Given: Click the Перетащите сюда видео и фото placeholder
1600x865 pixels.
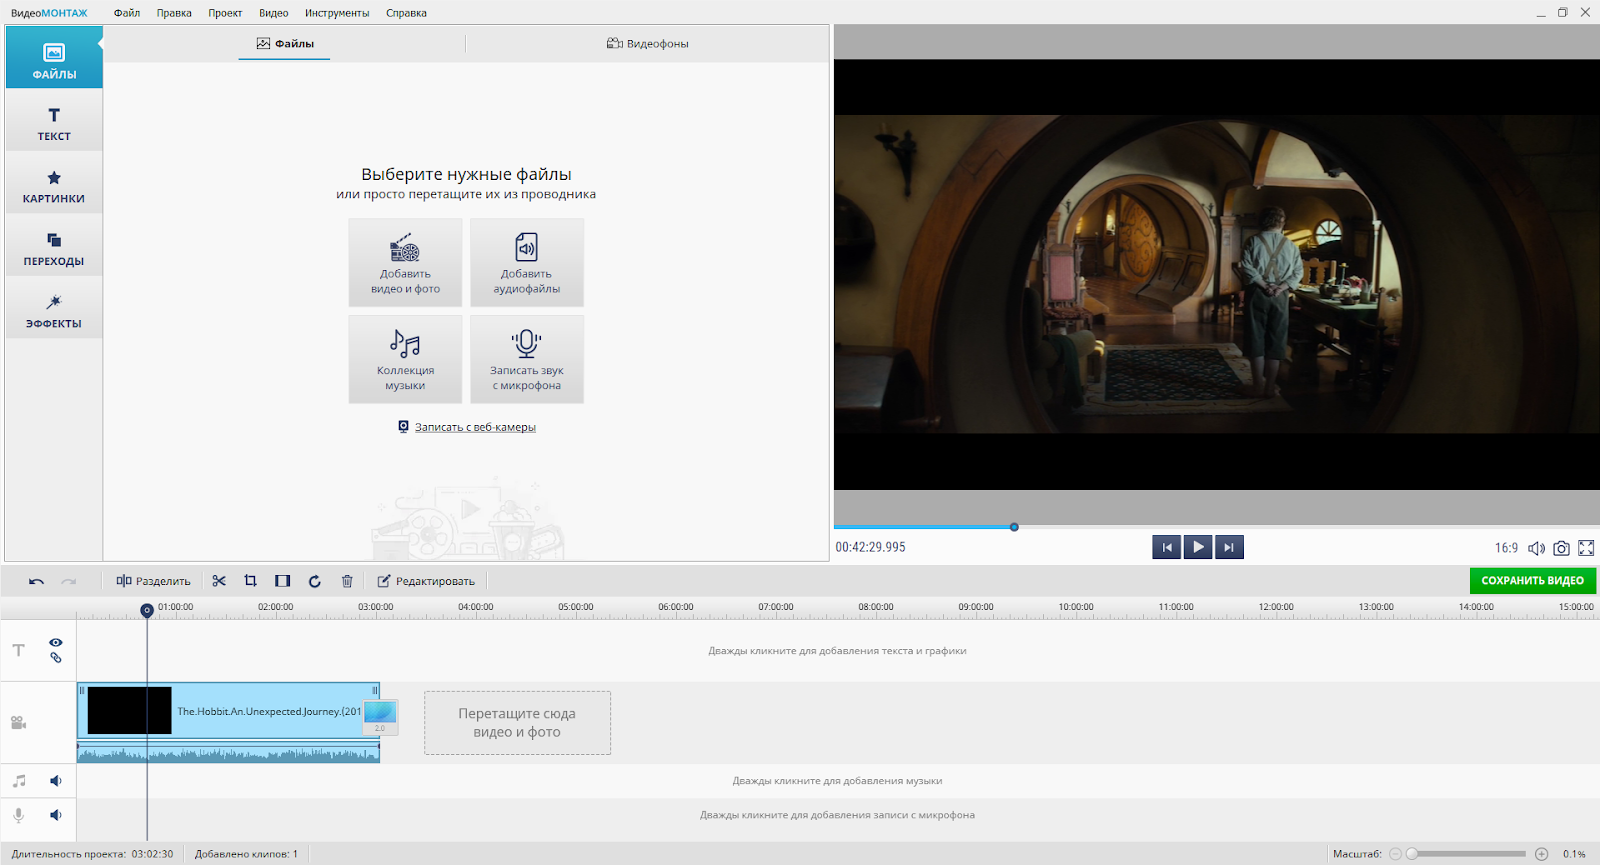Looking at the screenshot, I should pyautogui.click(x=517, y=723).
